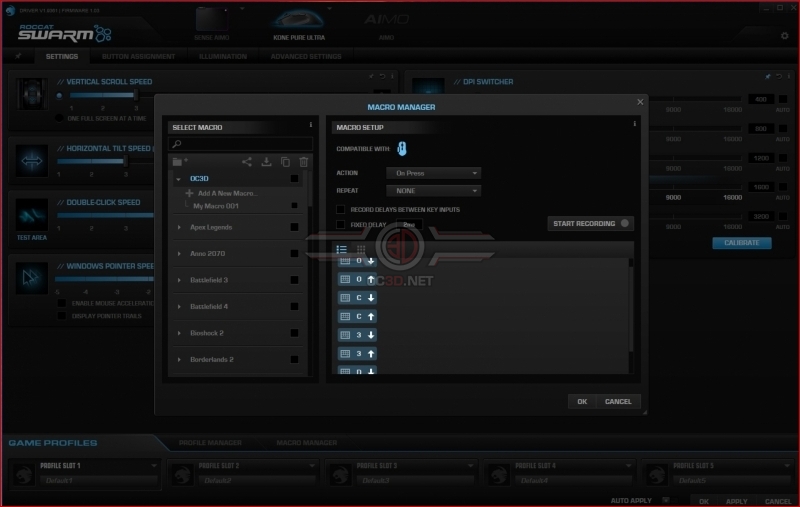Click the dialog Cancel button
The image size is (800, 507).
[x=618, y=401]
